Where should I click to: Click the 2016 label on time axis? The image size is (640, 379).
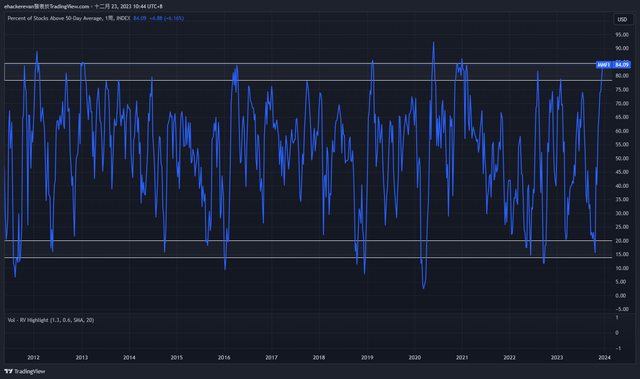(x=224, y=357)
